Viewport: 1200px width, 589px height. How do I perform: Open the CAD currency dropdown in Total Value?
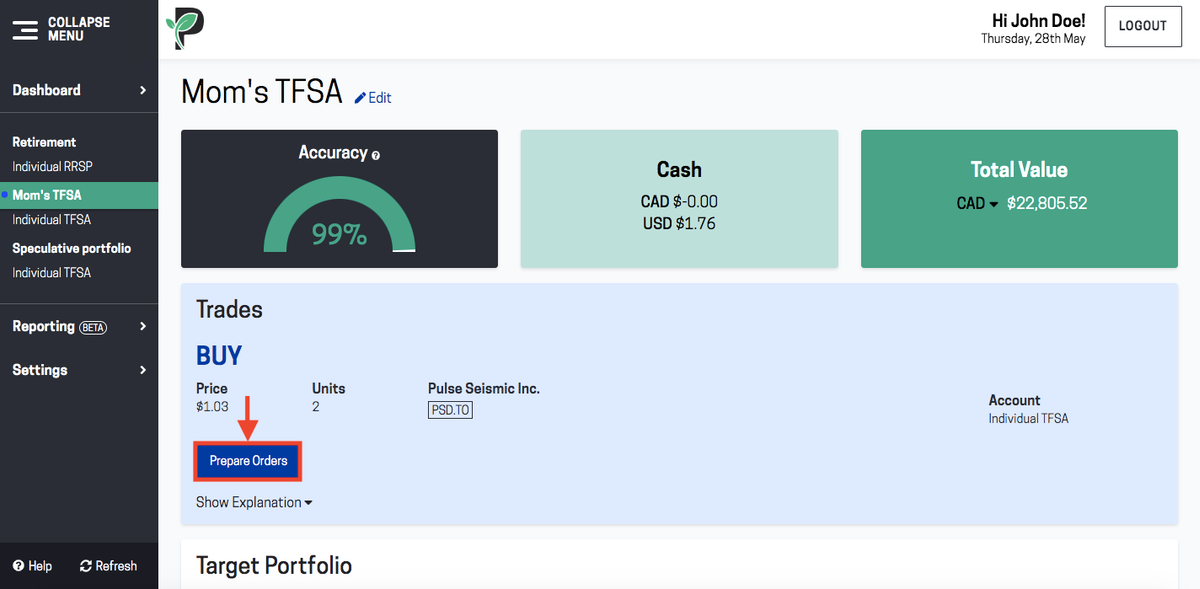pos(978,203)
